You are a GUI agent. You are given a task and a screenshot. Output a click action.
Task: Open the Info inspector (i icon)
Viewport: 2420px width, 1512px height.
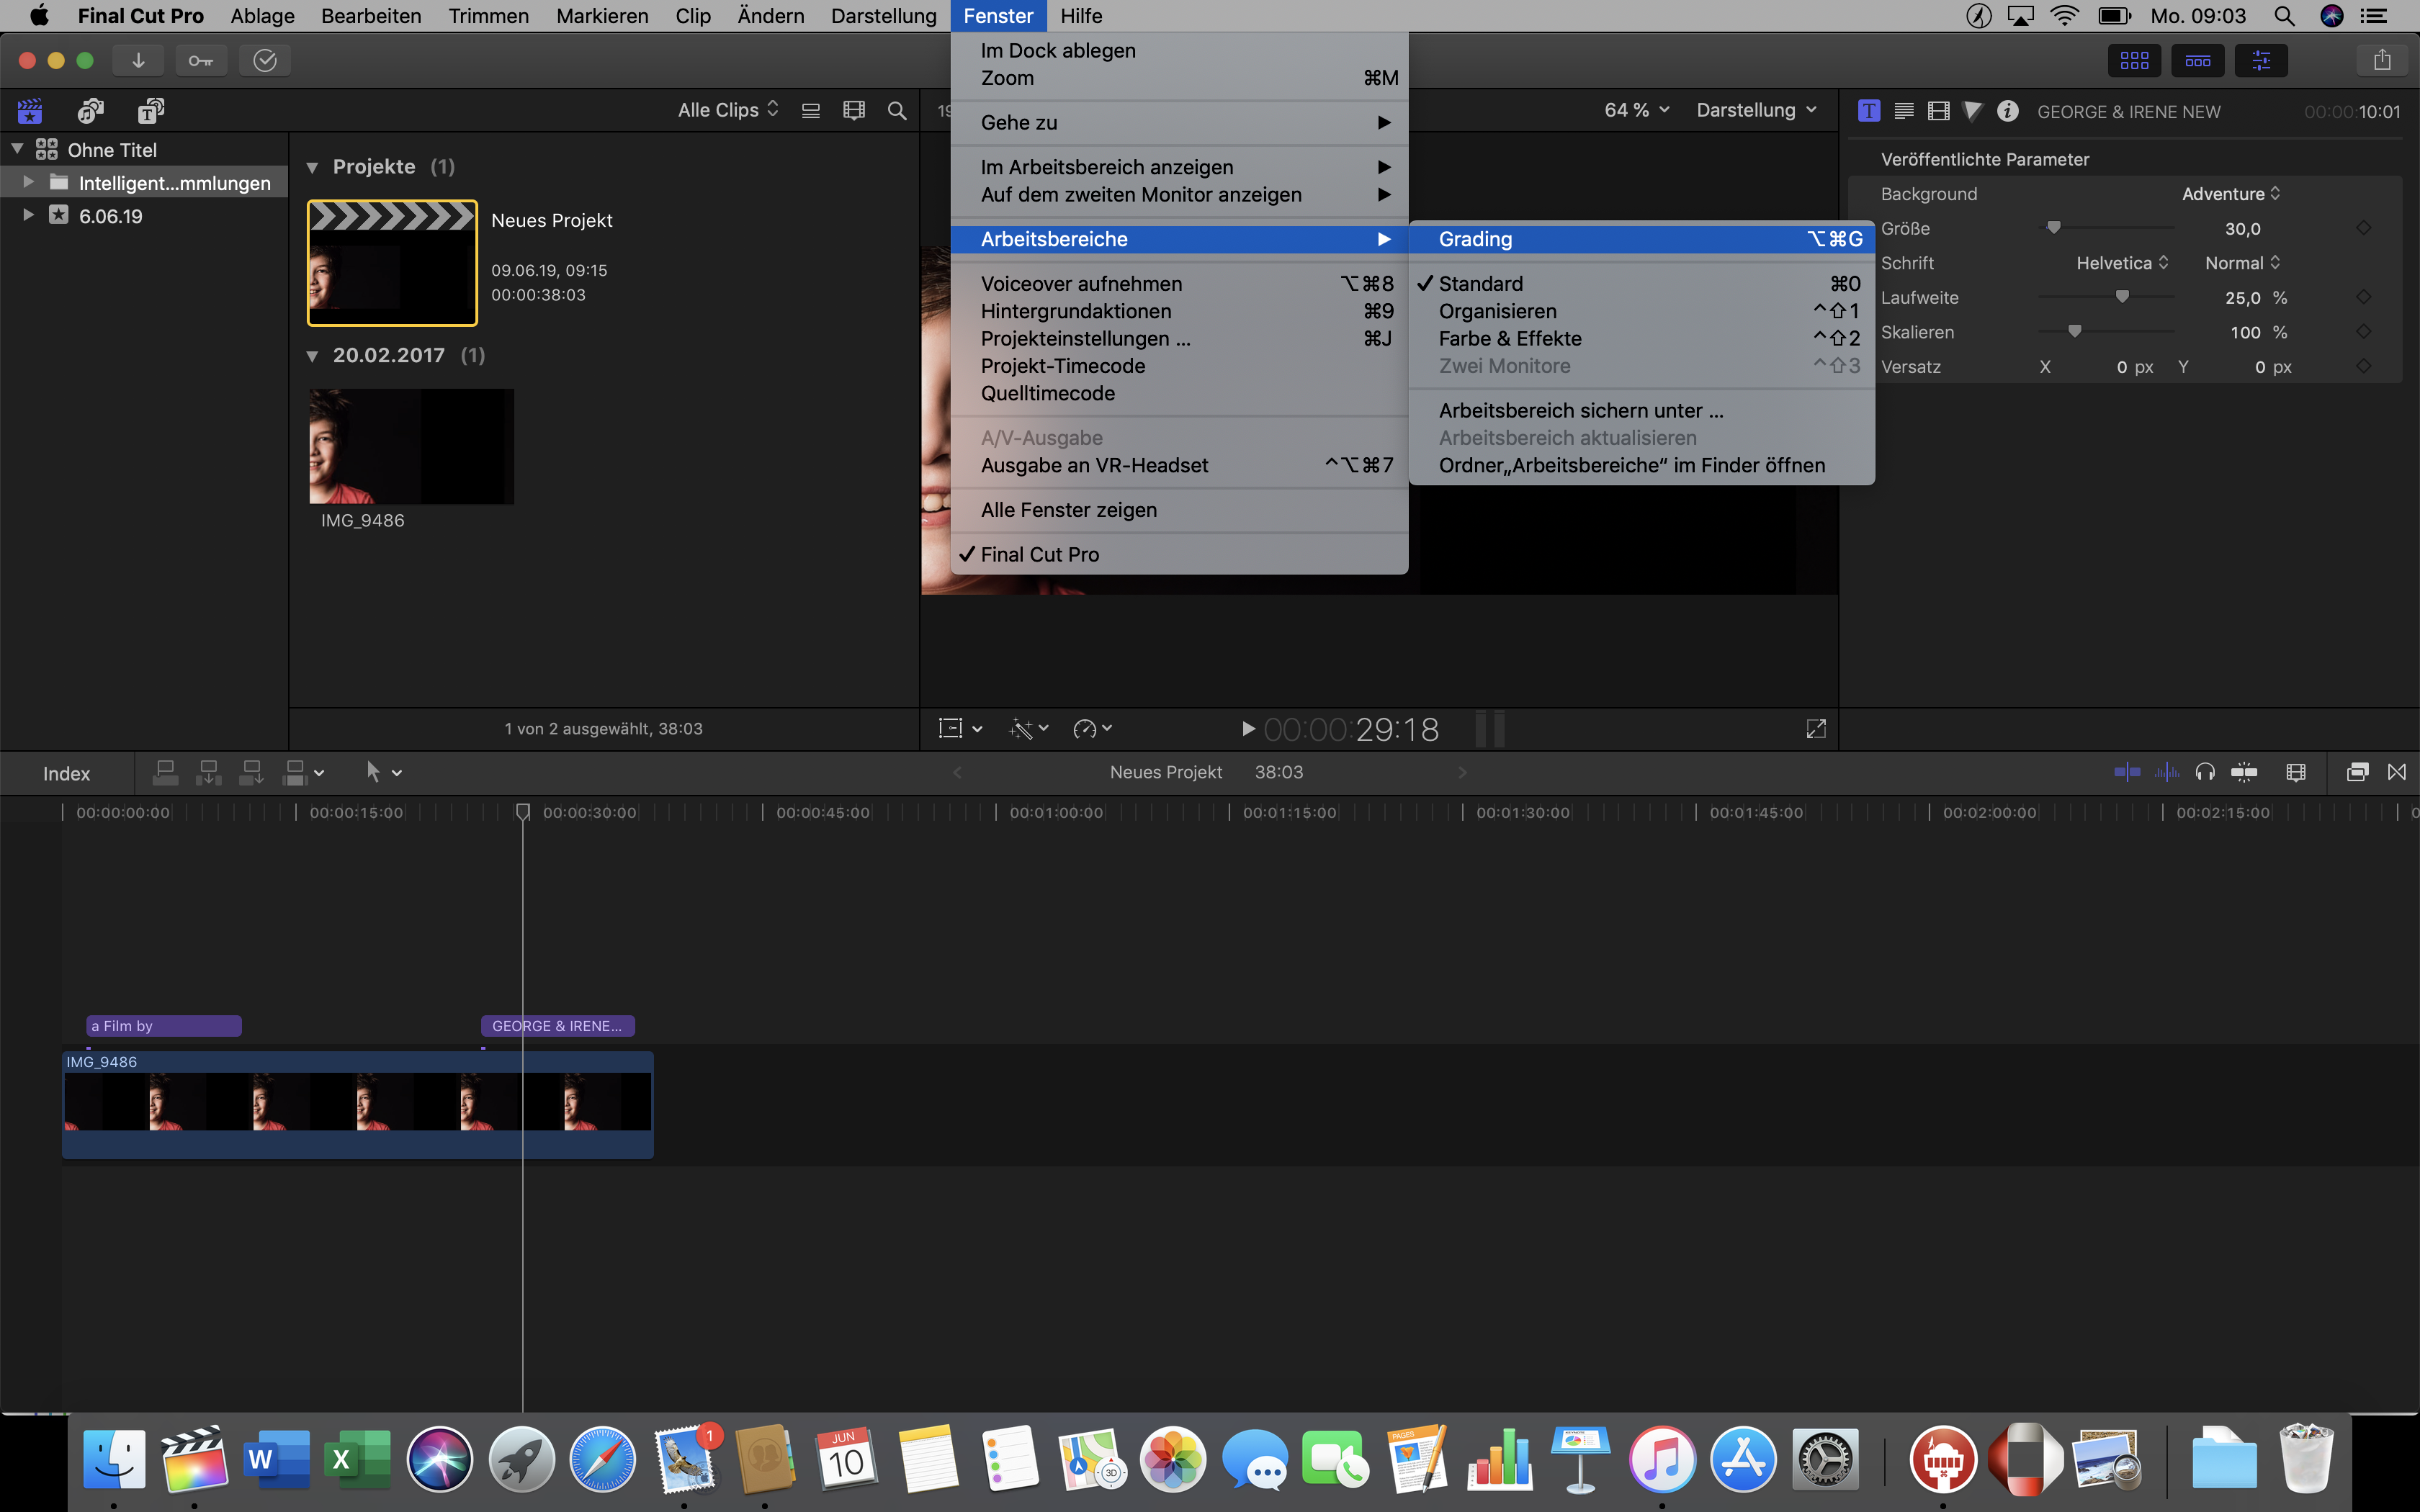point(2008,111)
